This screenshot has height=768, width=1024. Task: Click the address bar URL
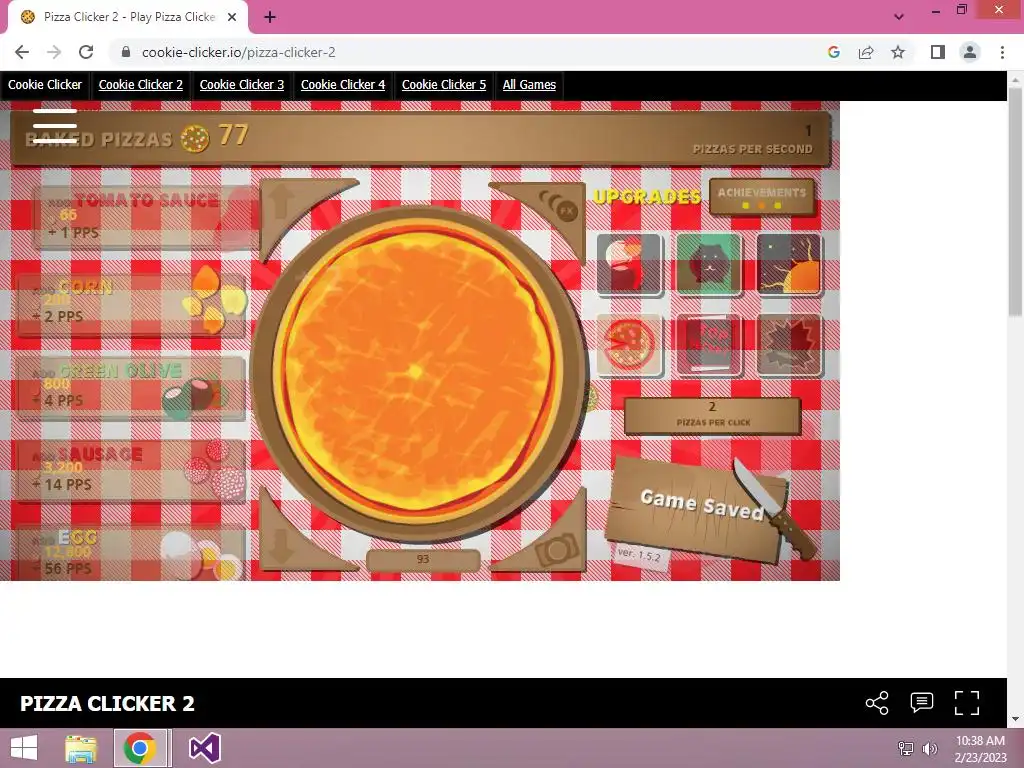(238, 52)
